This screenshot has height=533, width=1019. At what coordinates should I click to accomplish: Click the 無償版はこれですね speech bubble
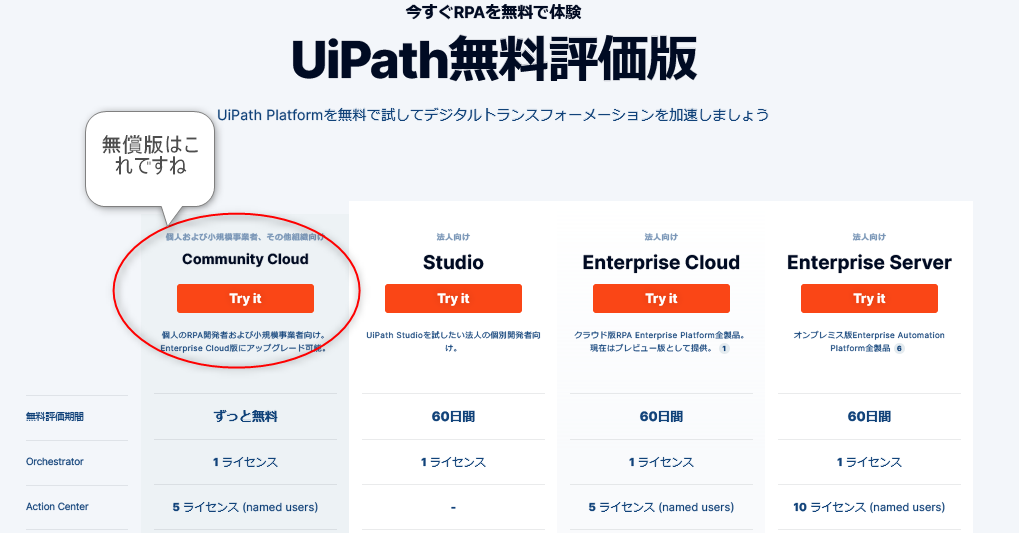[x=150, y=156]
